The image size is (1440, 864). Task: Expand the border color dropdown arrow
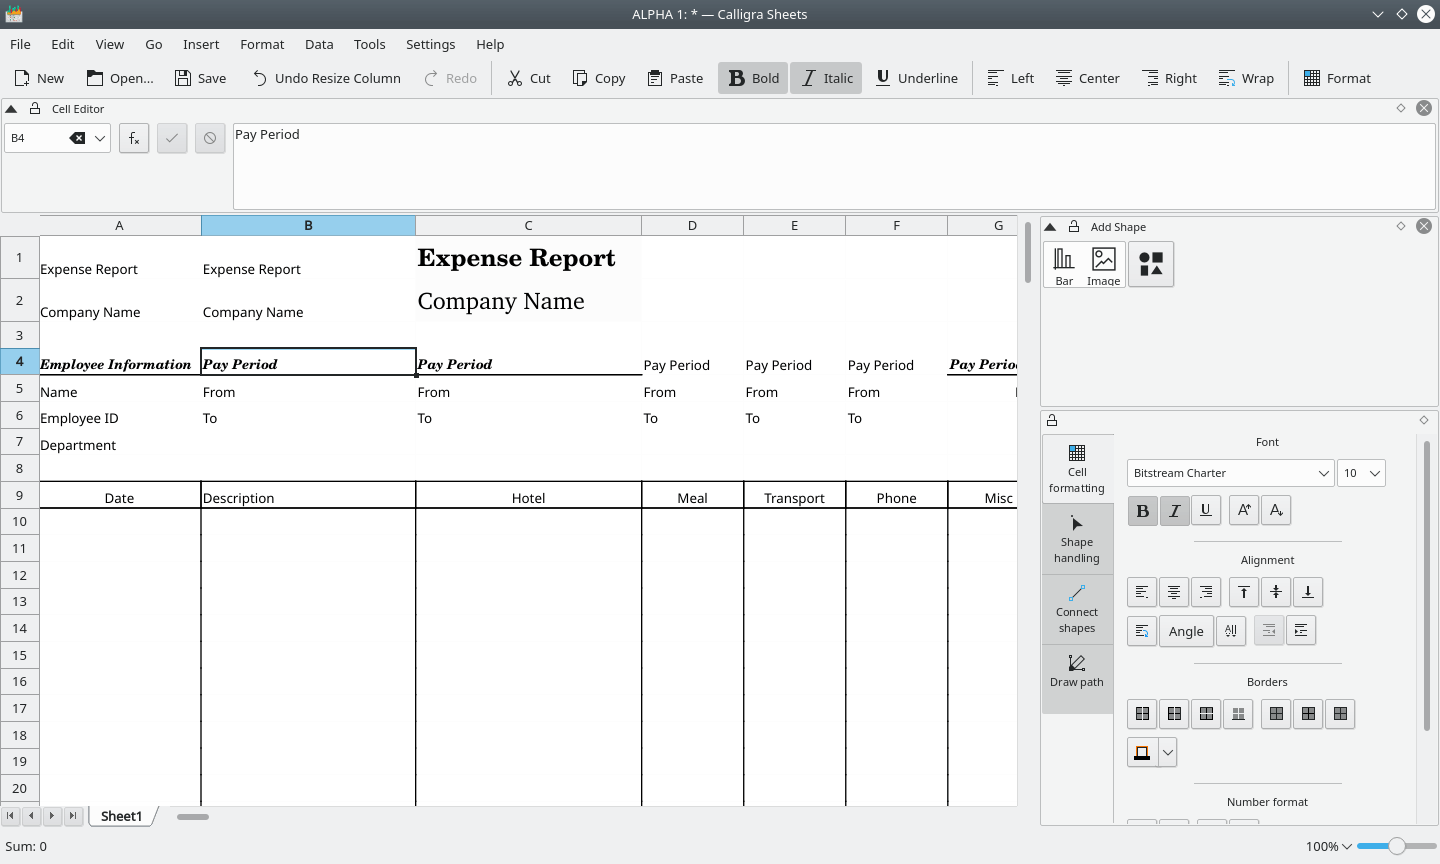coord(1167,752)
